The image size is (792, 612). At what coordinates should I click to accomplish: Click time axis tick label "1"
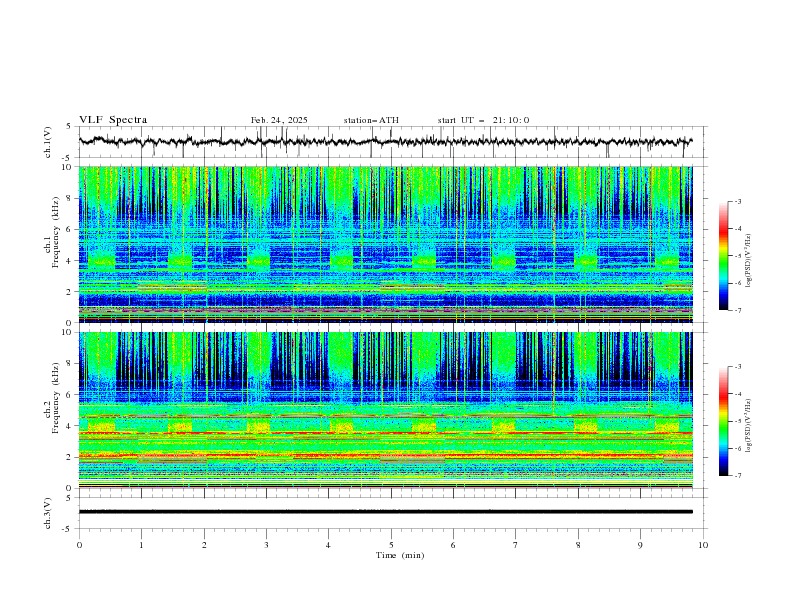click(x=141, y=545)
